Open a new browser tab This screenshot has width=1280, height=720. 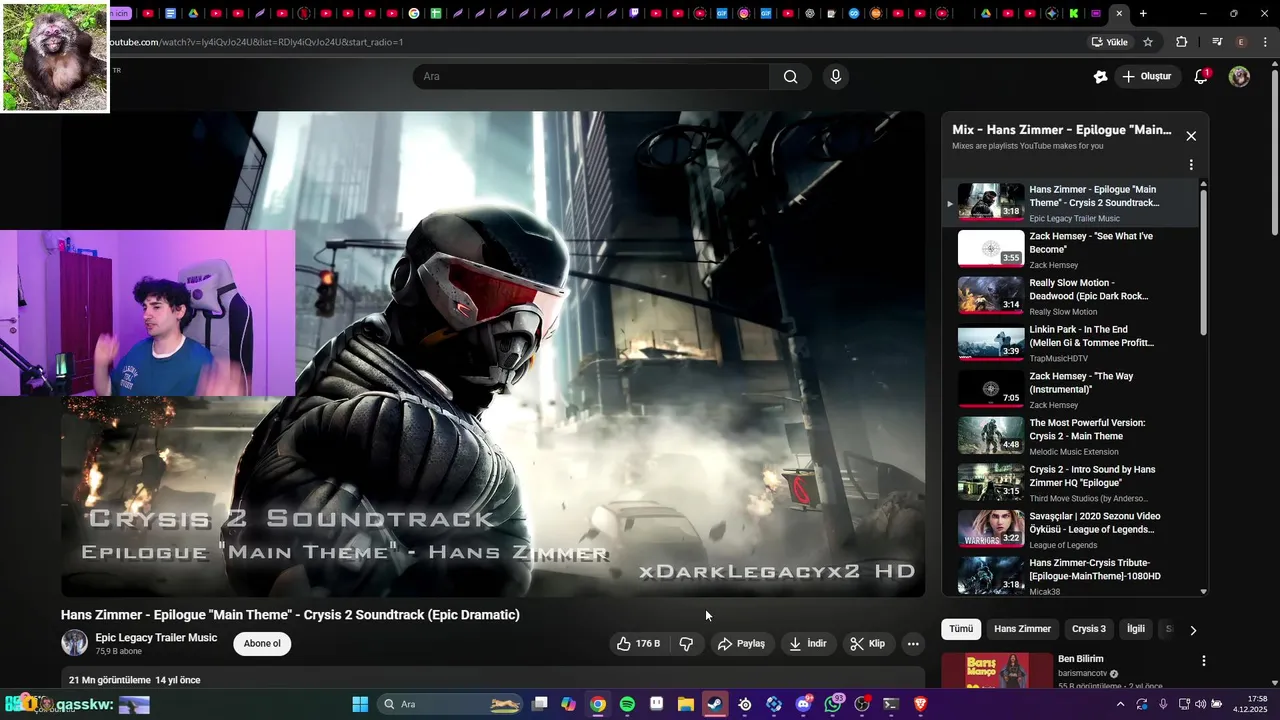pyautogui.click(x=1143, y=13)
